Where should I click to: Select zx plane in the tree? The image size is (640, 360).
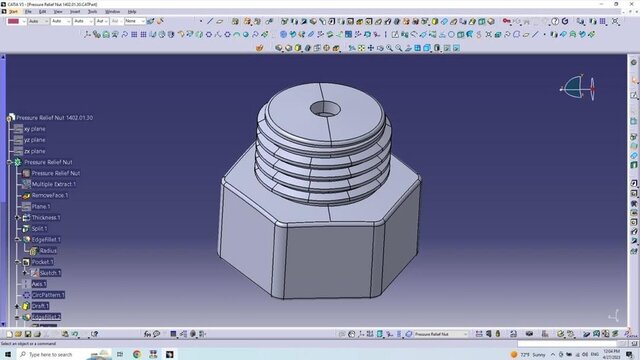[x=35, y=151]
